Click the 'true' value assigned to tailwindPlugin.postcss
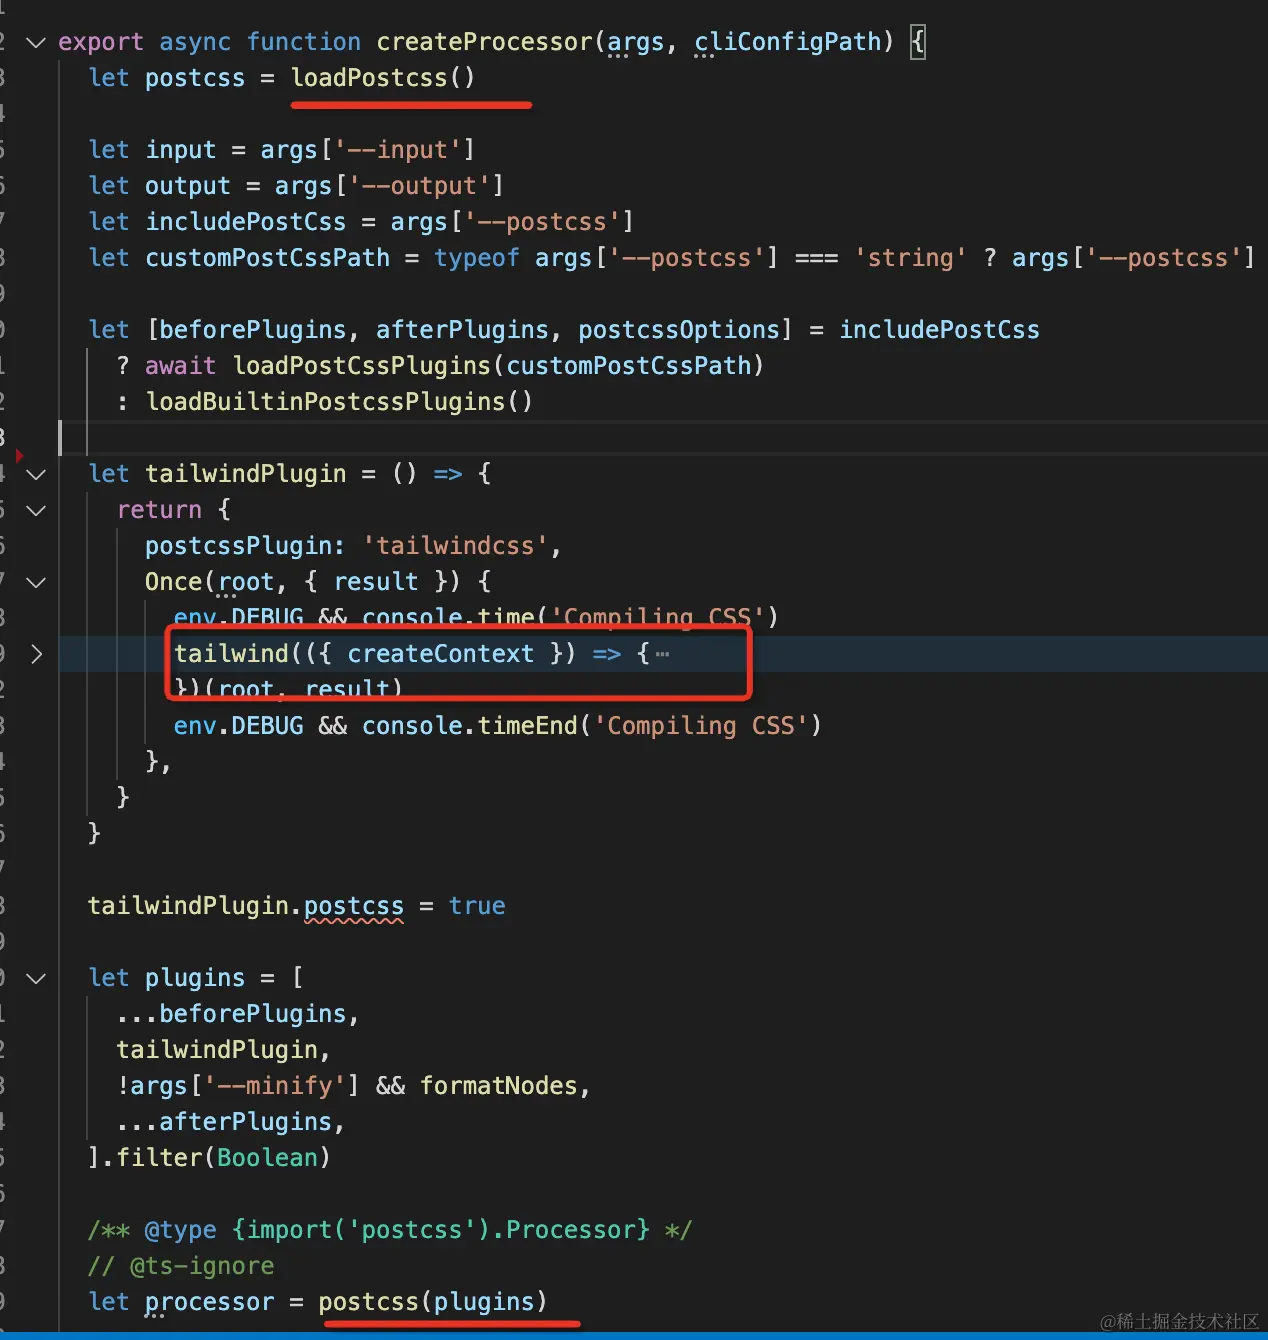 [477, 906]
